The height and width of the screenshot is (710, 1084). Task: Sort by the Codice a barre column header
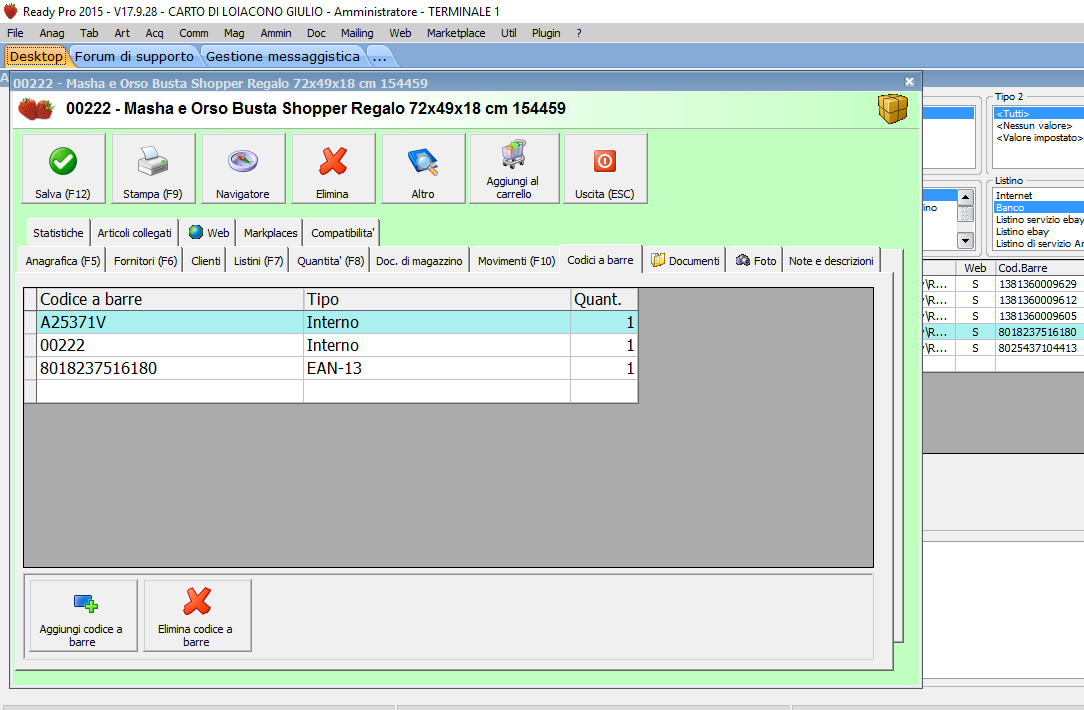pyautogui.click(x=170, y=299)
